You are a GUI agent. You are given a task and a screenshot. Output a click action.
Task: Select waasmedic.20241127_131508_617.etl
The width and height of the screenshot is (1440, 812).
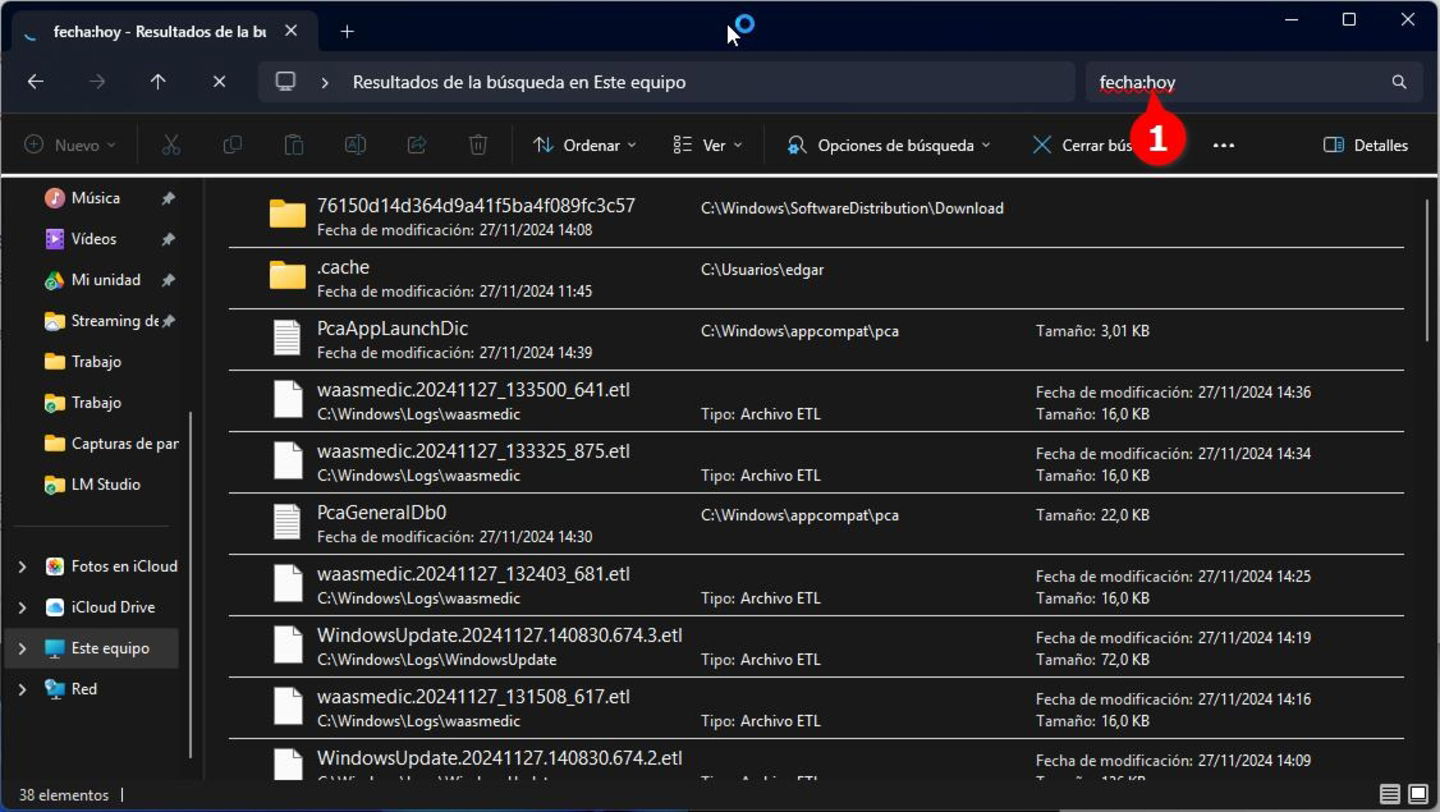(x=816, y=707)
